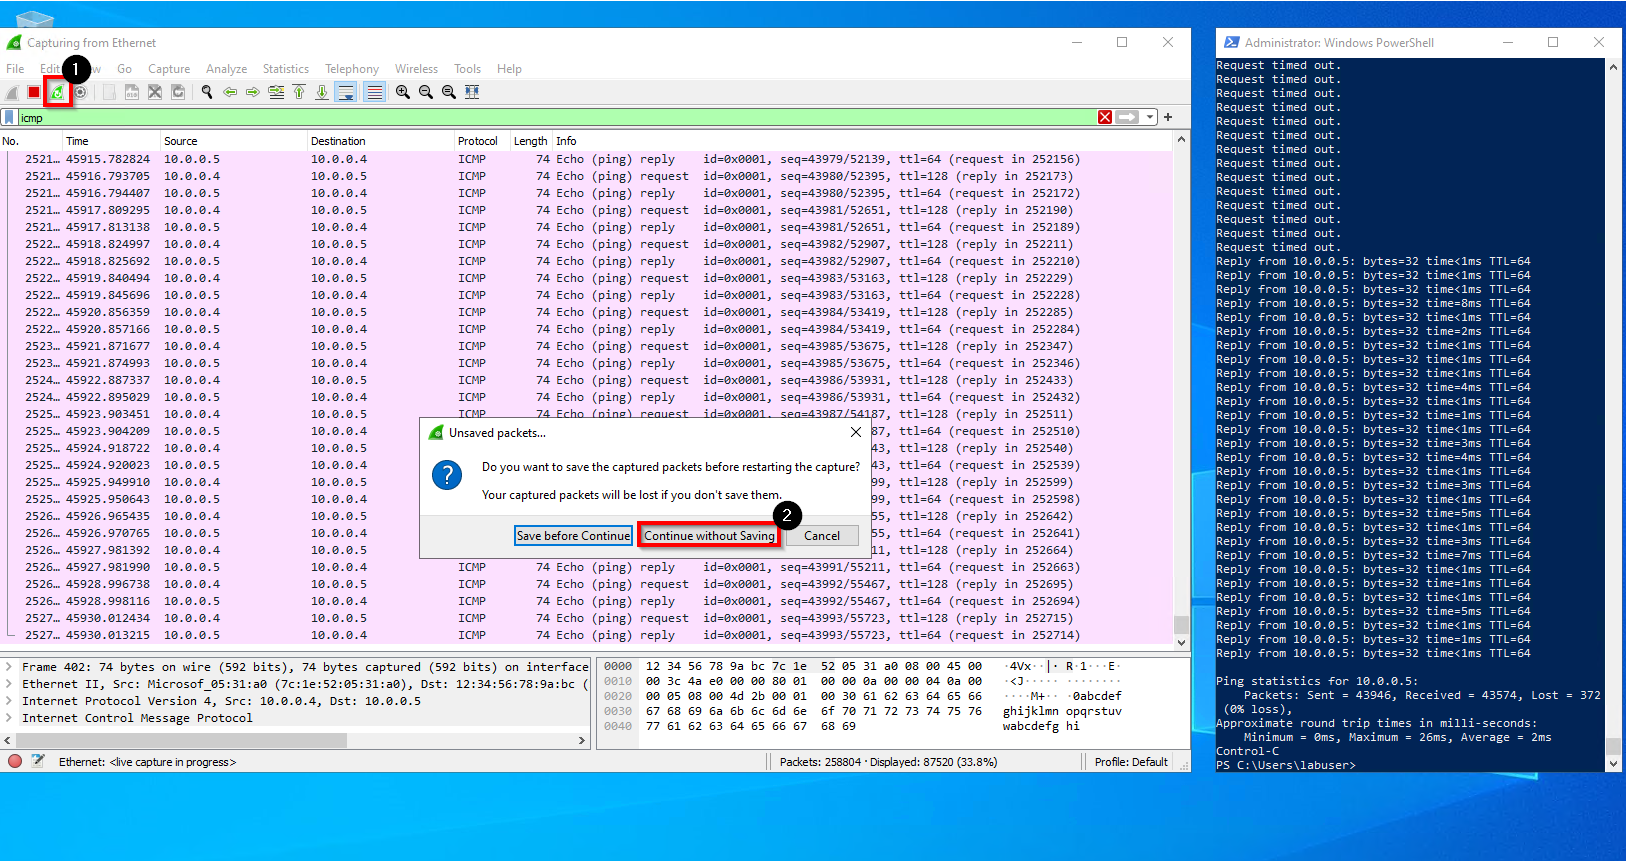Cancel the Unsaved packets dialog

(x=822, y=536)
